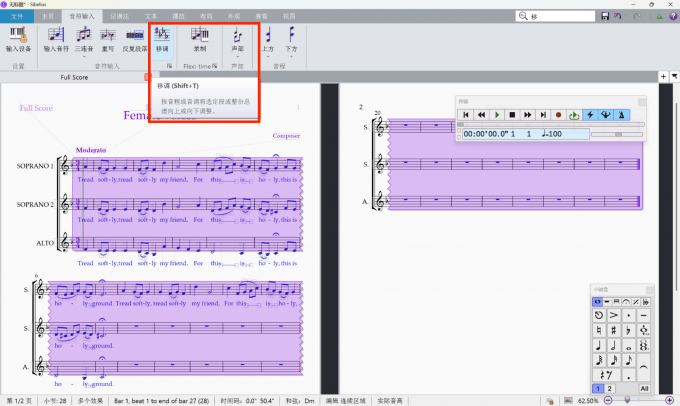Screen dimensions: 680x406
Task: Switch to the double-flat accidentals keypad layout
Action: (x=646, y=301)
